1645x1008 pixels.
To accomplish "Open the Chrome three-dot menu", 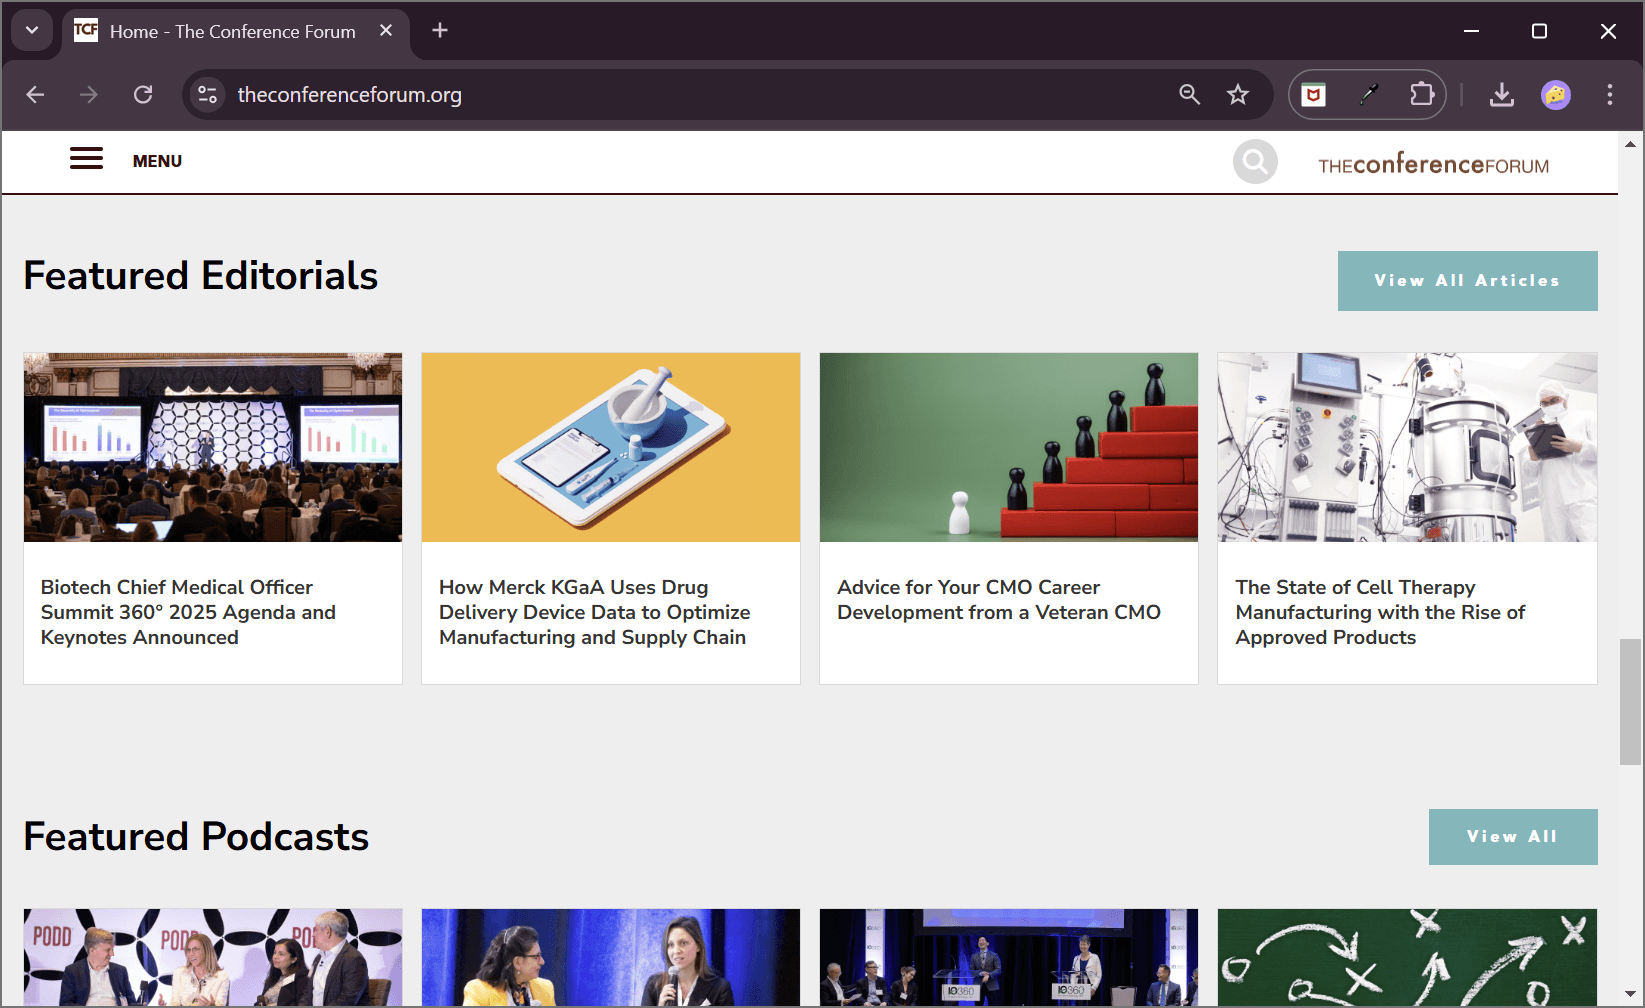I will (x=1609, y=95).
